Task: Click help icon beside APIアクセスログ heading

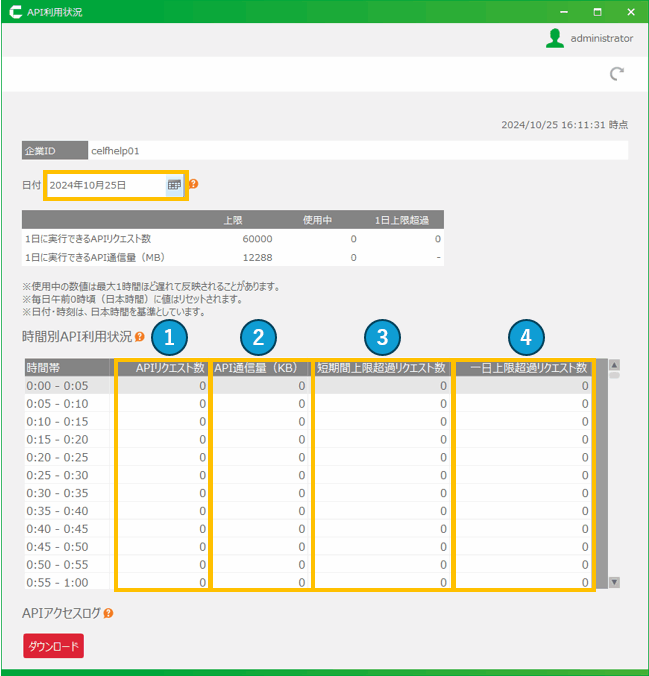Action: 108,613
